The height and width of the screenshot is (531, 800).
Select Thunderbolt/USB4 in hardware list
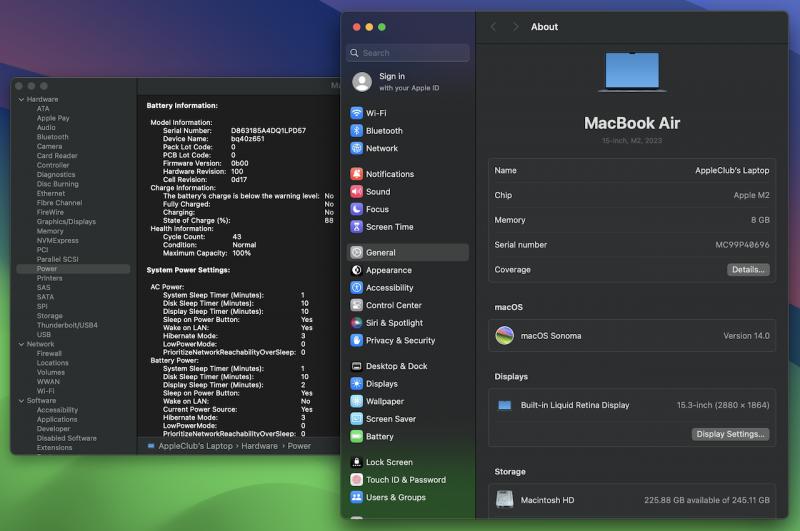[x=67, y=325]
